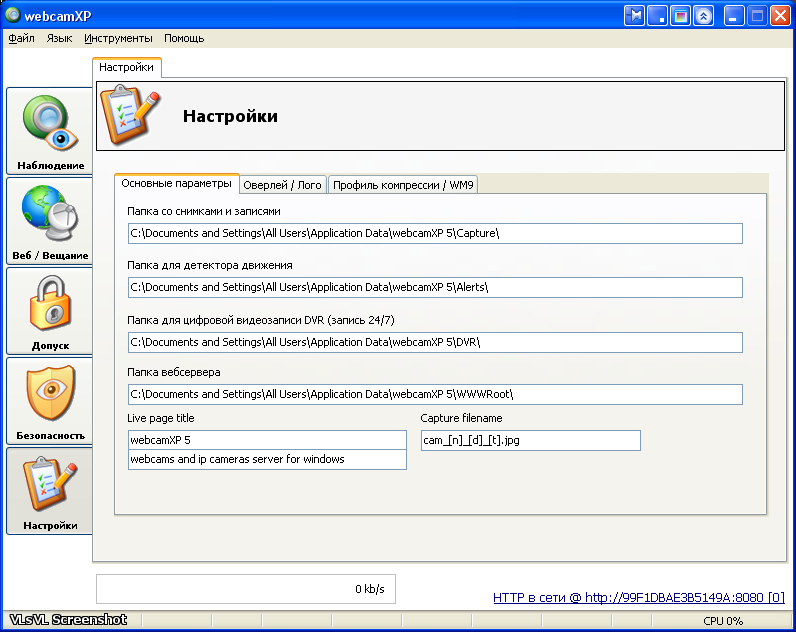Screen dimensions: 796x632
Task: Click the pin always-on-top title bar icon
Action: 634,16
